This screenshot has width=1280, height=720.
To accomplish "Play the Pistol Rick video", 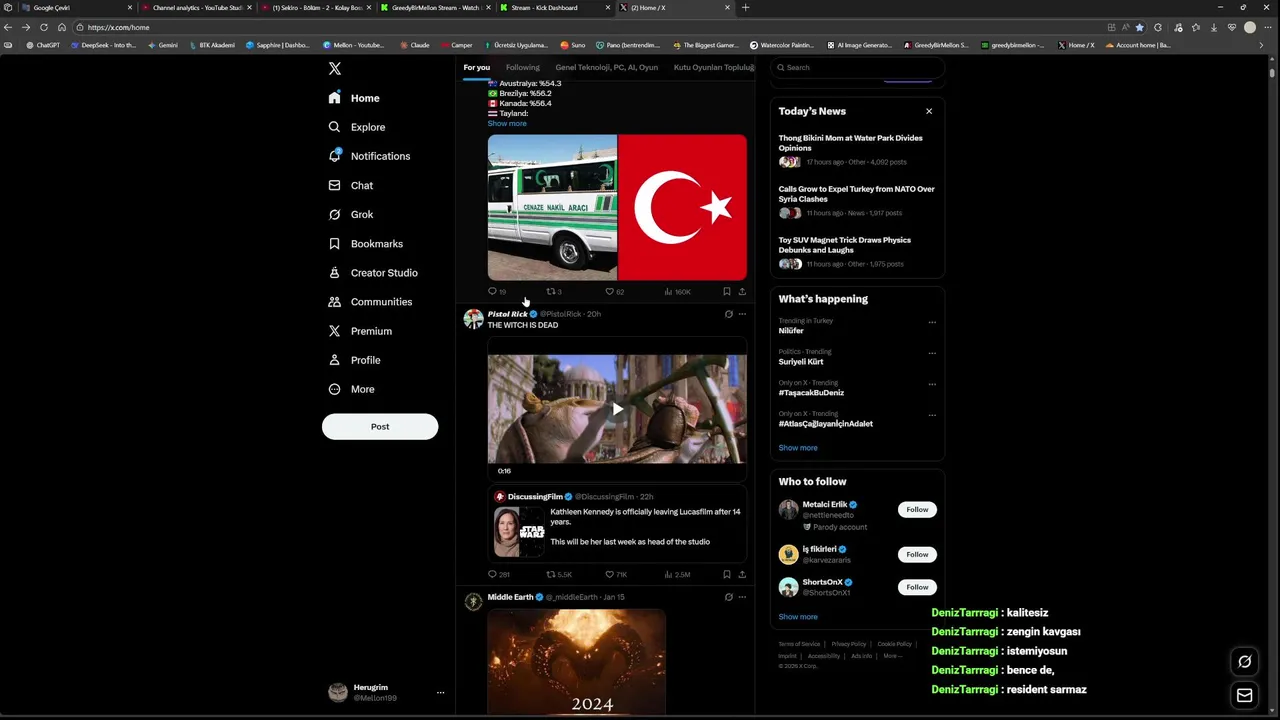I will click(617, 409).
